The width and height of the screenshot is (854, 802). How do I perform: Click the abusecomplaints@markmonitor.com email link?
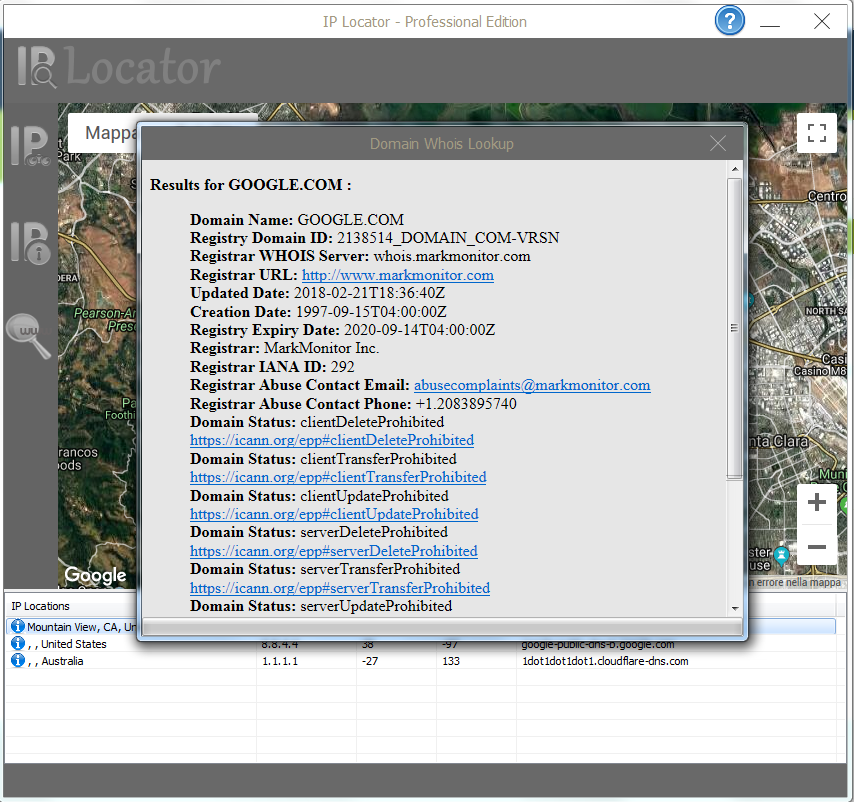tap(532, 385)
